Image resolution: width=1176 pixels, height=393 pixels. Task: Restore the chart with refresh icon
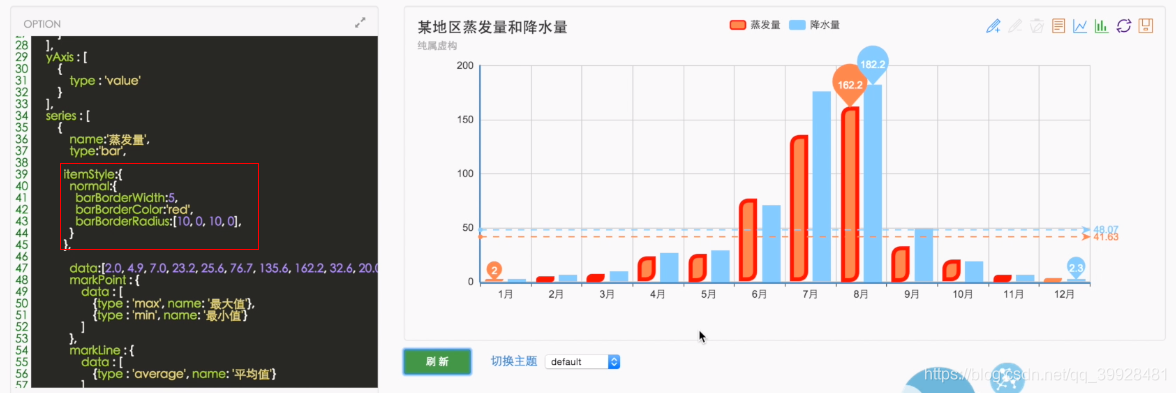pyautogui.click(x=1124, y=26)
